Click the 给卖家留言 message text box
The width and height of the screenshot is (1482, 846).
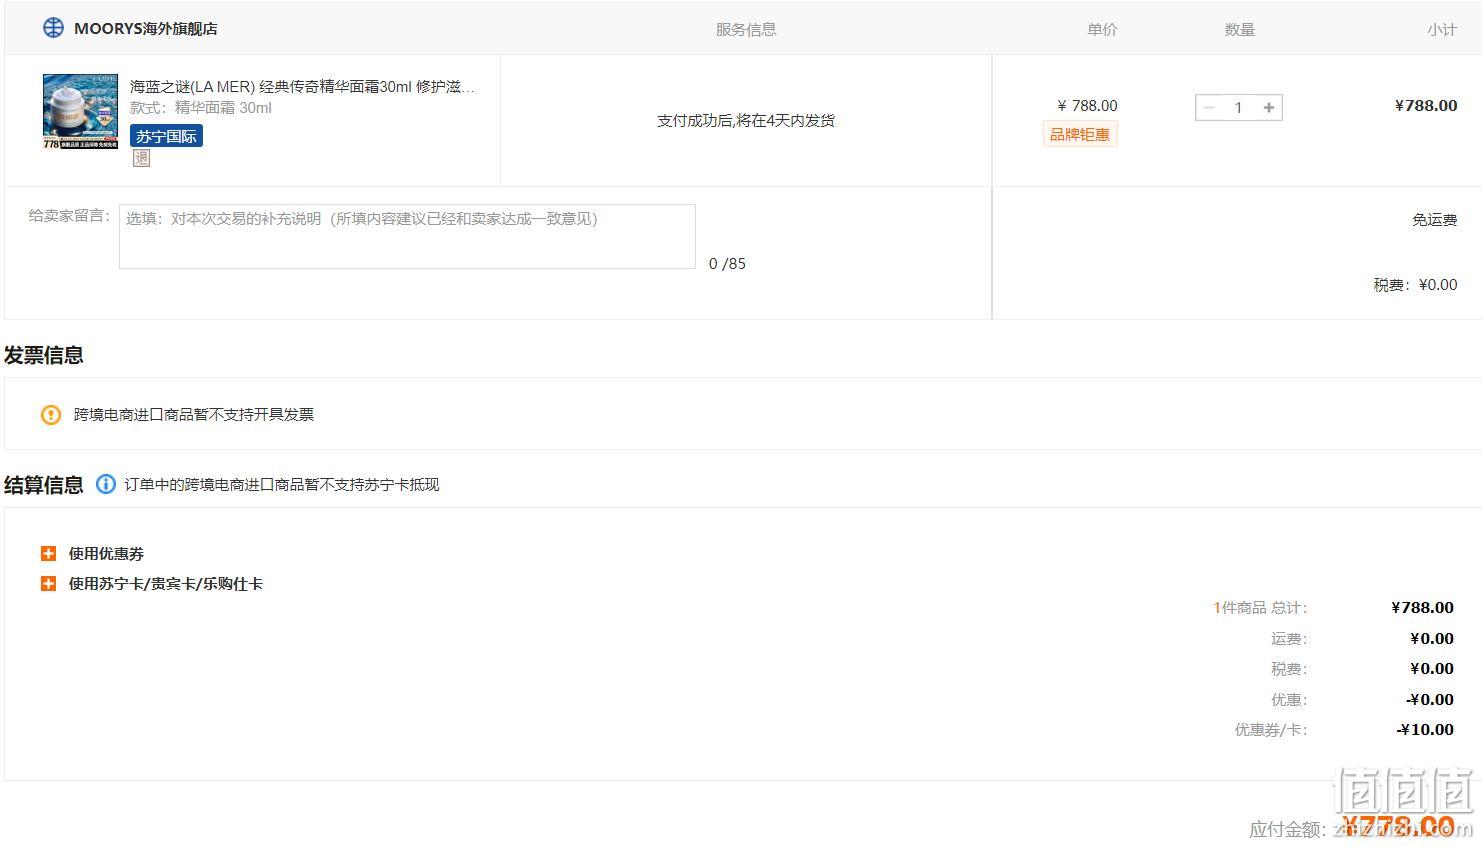point(407,236)
